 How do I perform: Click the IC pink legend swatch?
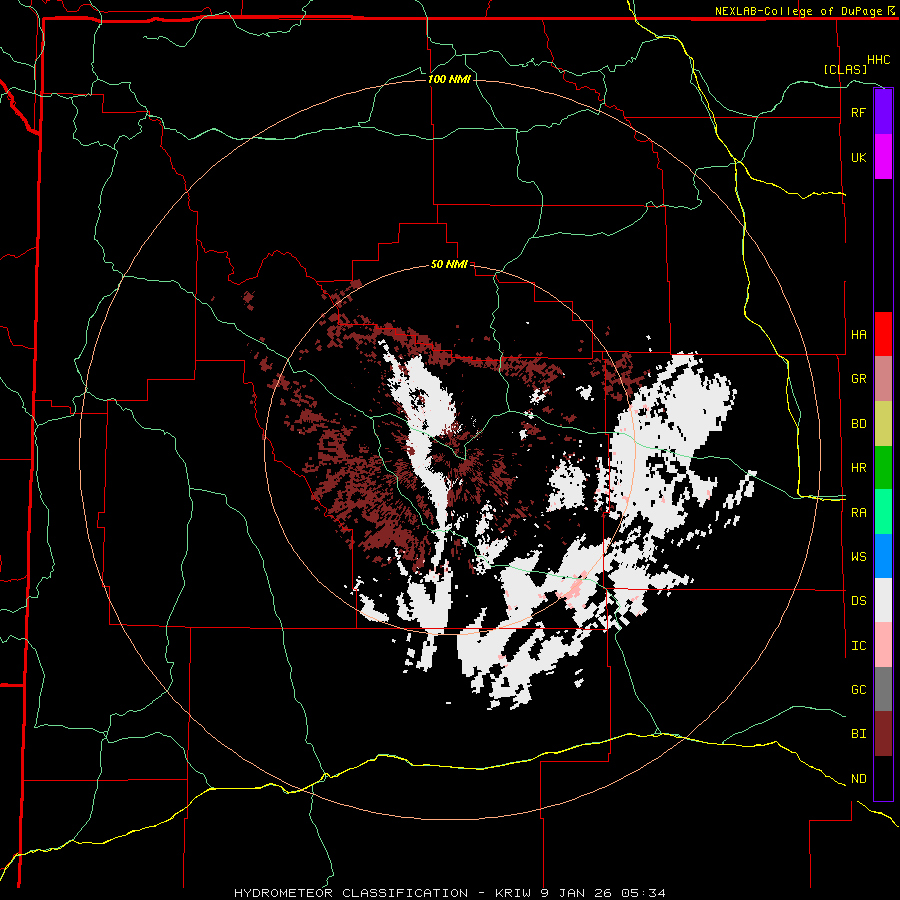pyautogui.click(x=883, y=645)
